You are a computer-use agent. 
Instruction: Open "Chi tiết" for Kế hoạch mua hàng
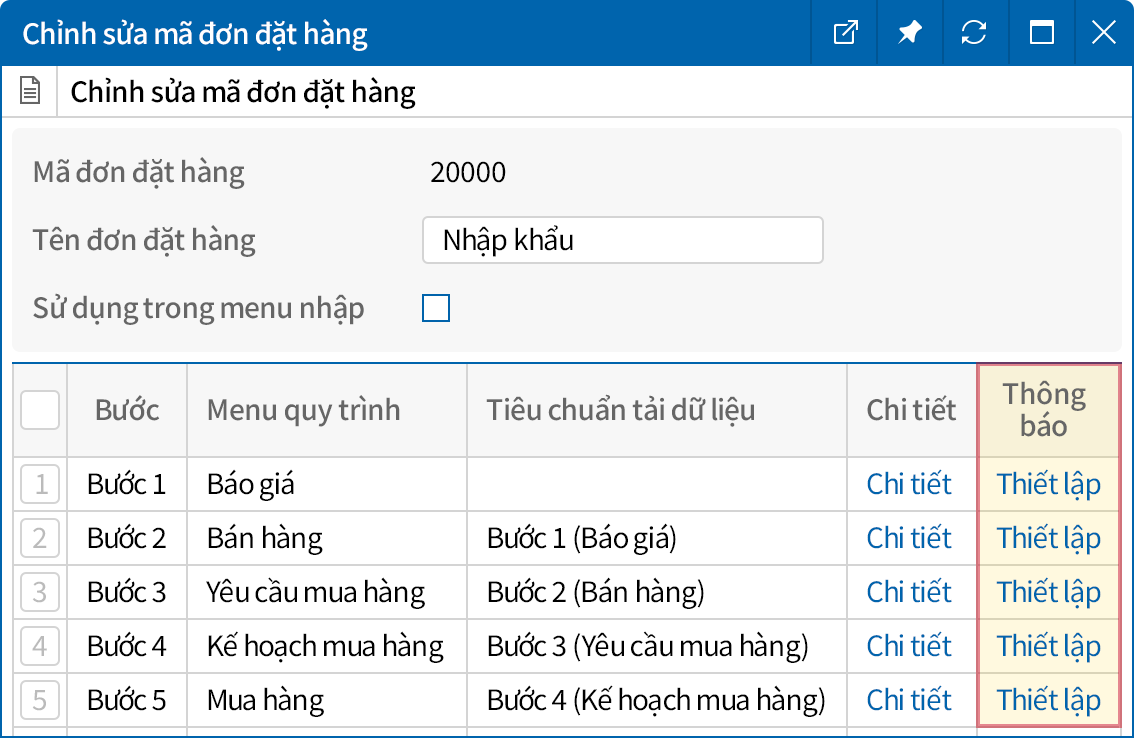click(909, 647)
